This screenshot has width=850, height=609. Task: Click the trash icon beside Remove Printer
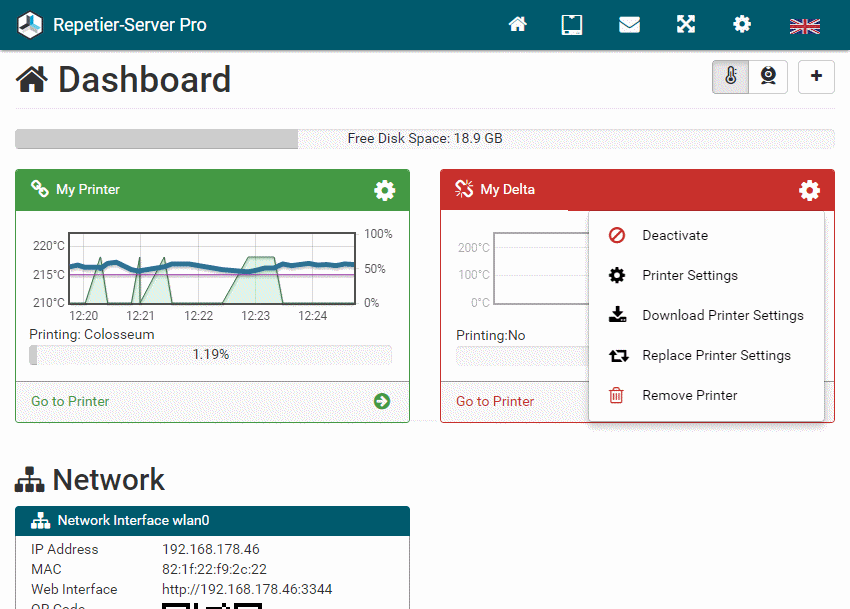616,395
